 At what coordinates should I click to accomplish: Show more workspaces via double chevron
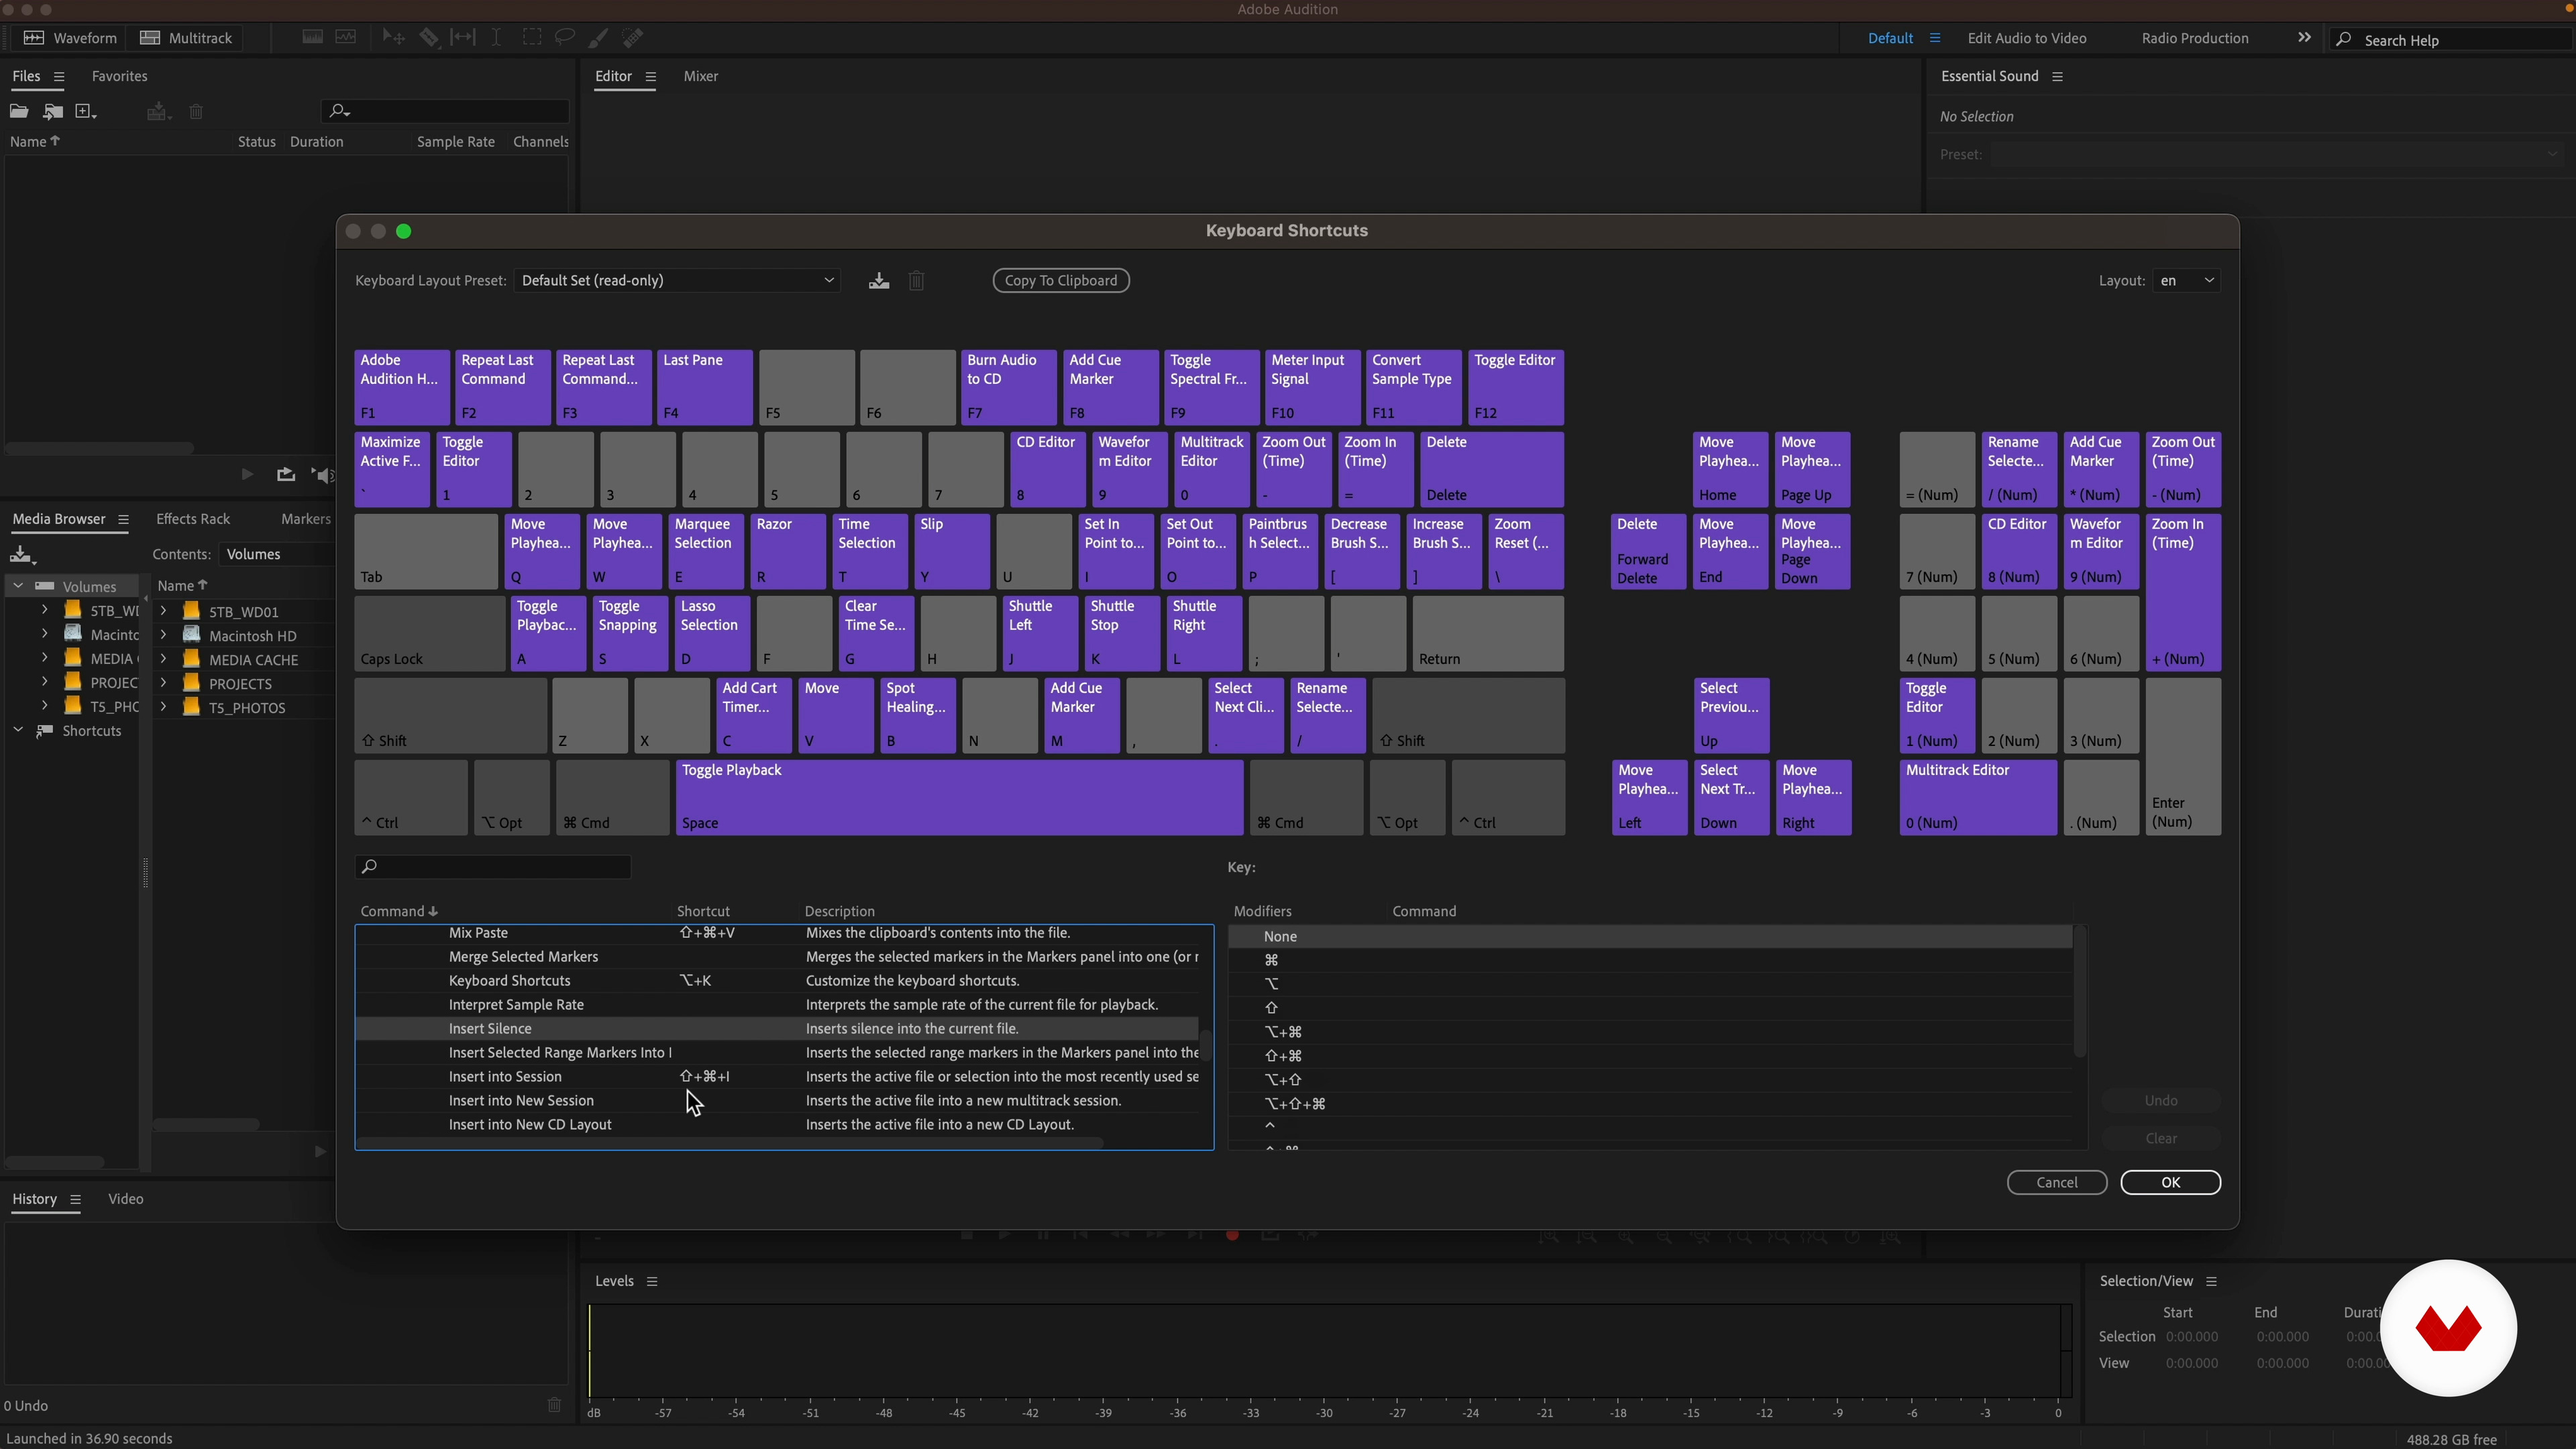pos(2304,37)
